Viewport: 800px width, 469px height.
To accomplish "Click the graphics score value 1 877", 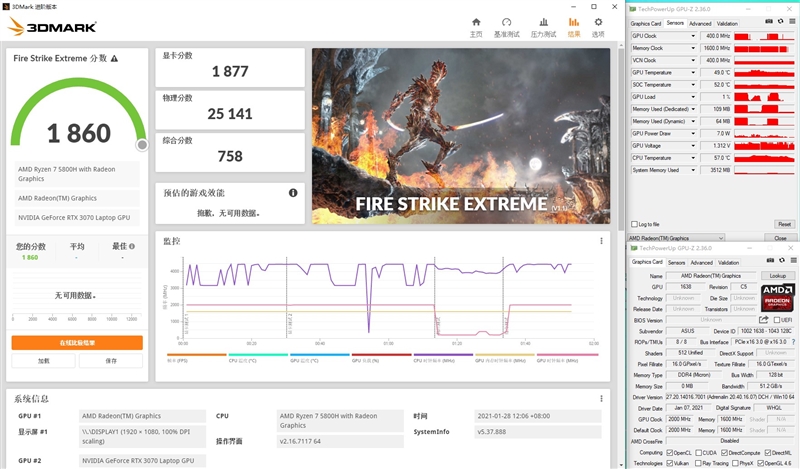I will [x=230, y=71].
